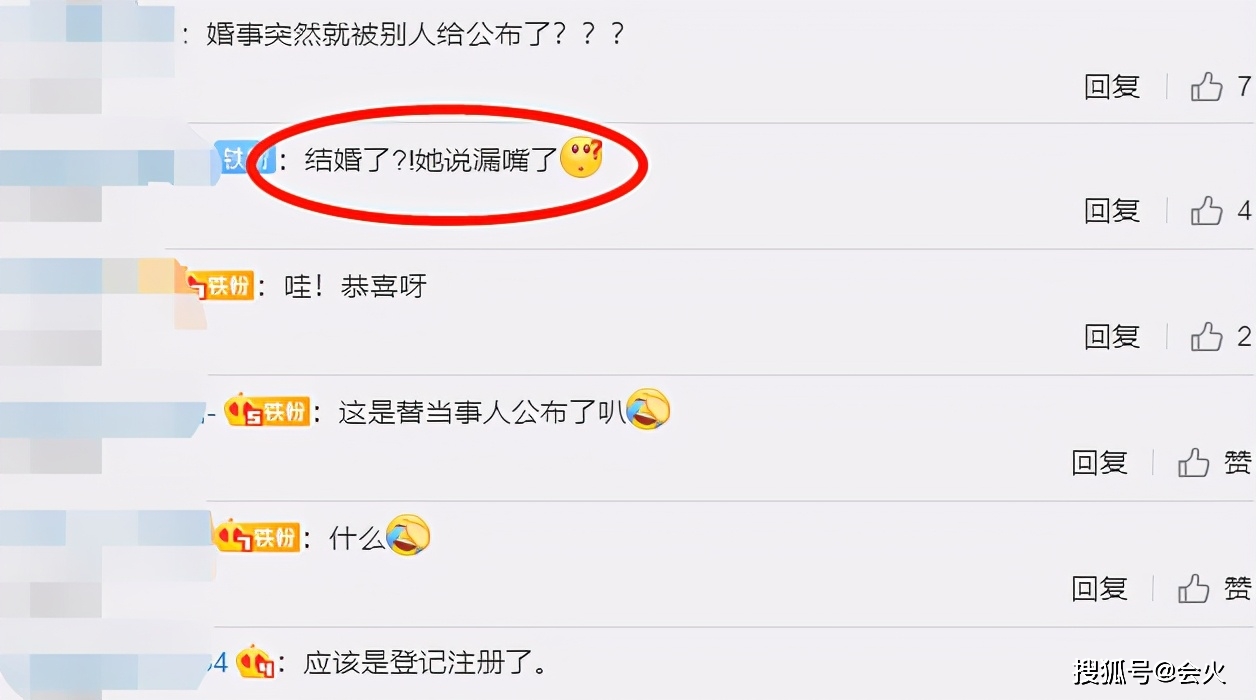Like the comment with 7 thumbs up

click(x=1207, y=87)
